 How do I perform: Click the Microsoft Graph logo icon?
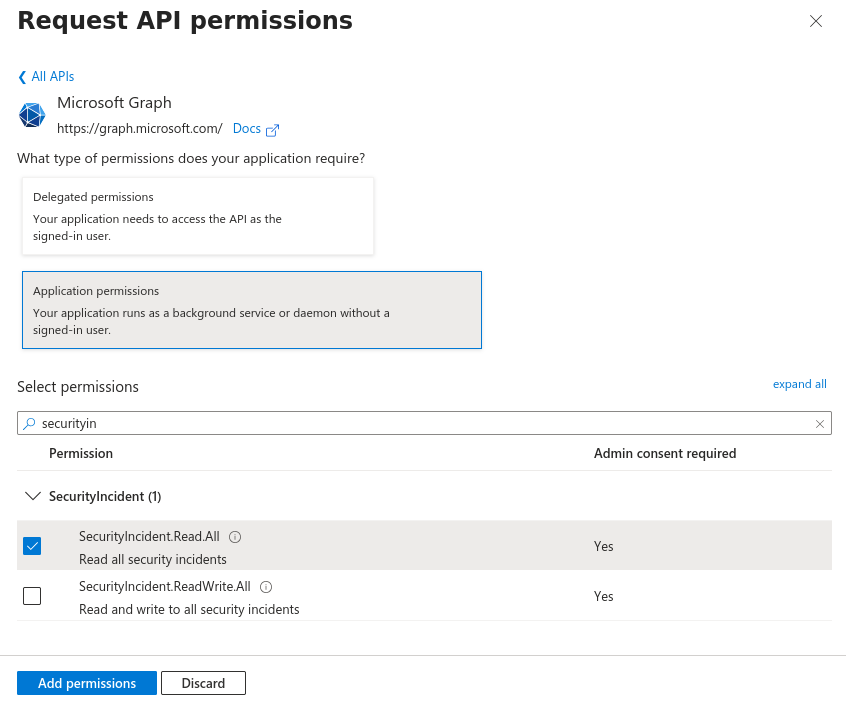[32, 115]
